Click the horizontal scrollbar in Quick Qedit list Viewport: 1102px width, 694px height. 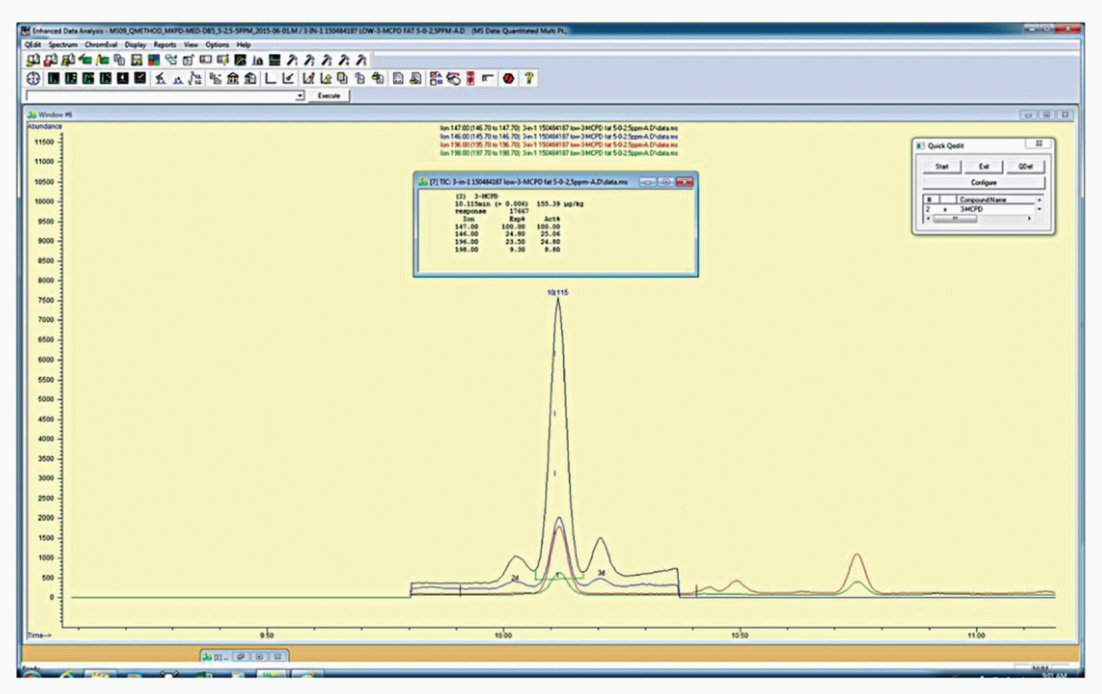point(978,219)
